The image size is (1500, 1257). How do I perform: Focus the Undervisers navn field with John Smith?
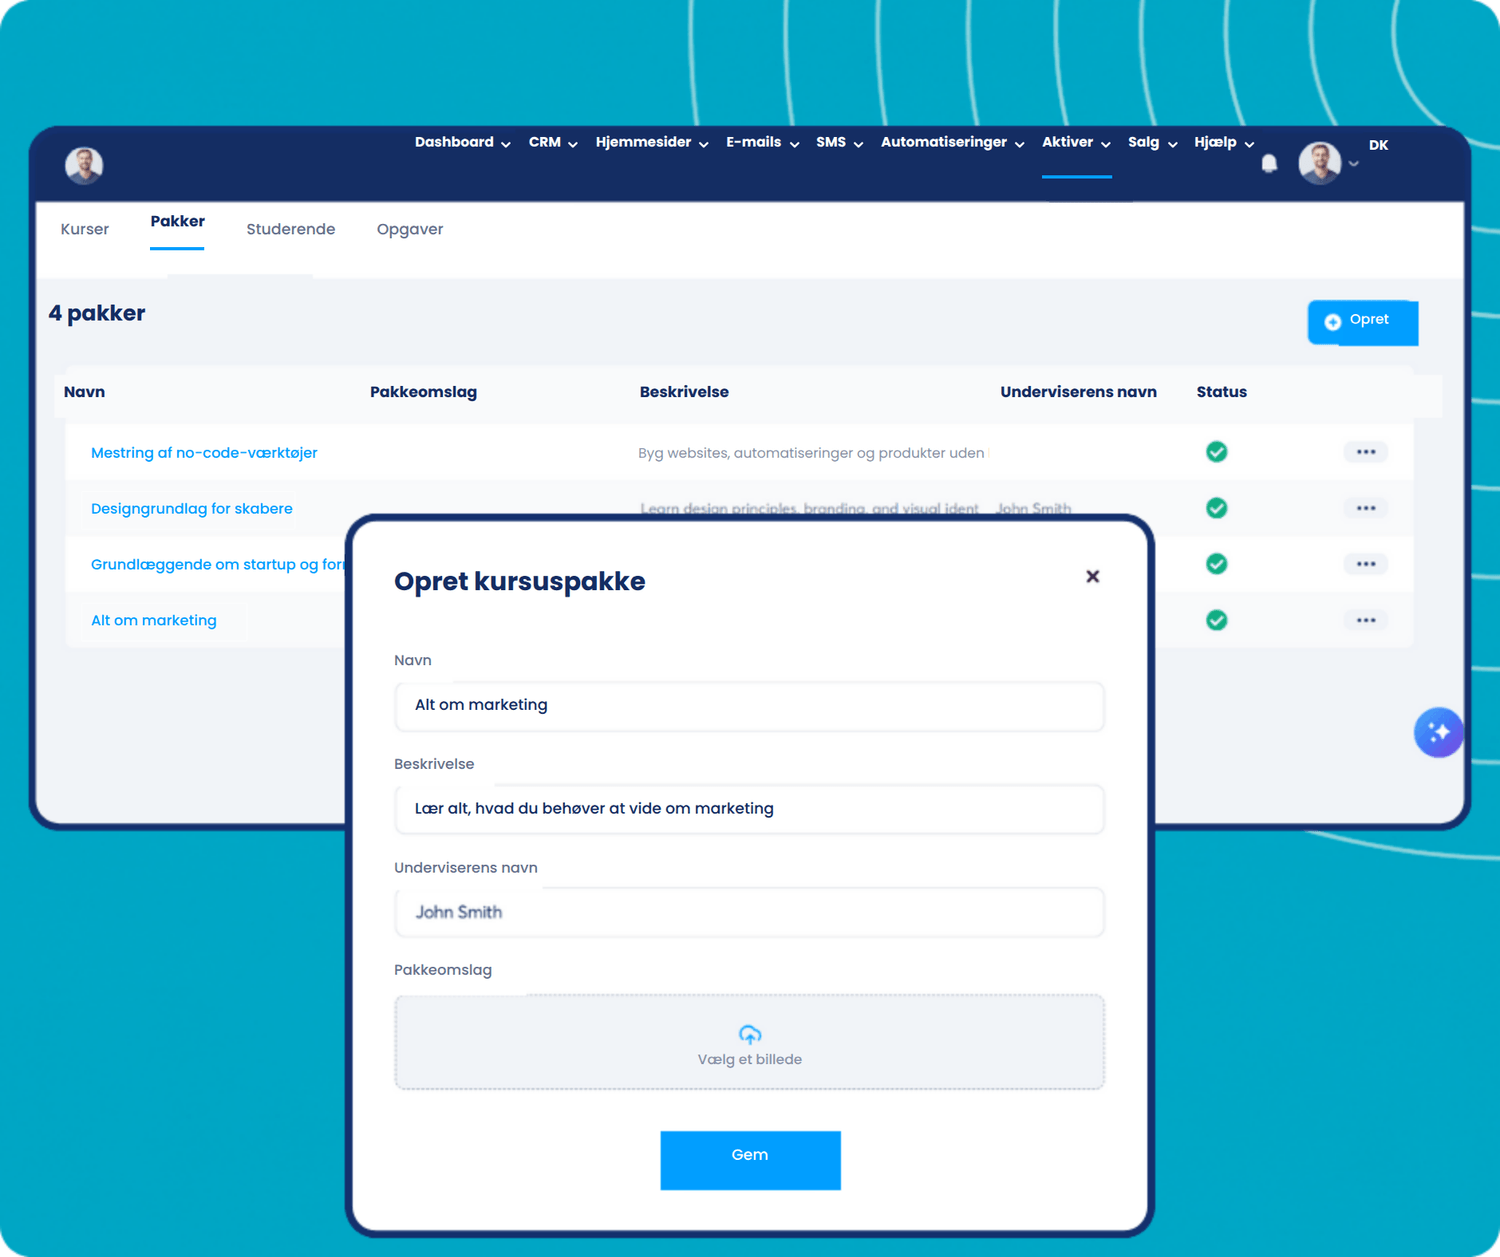point(750,912)
